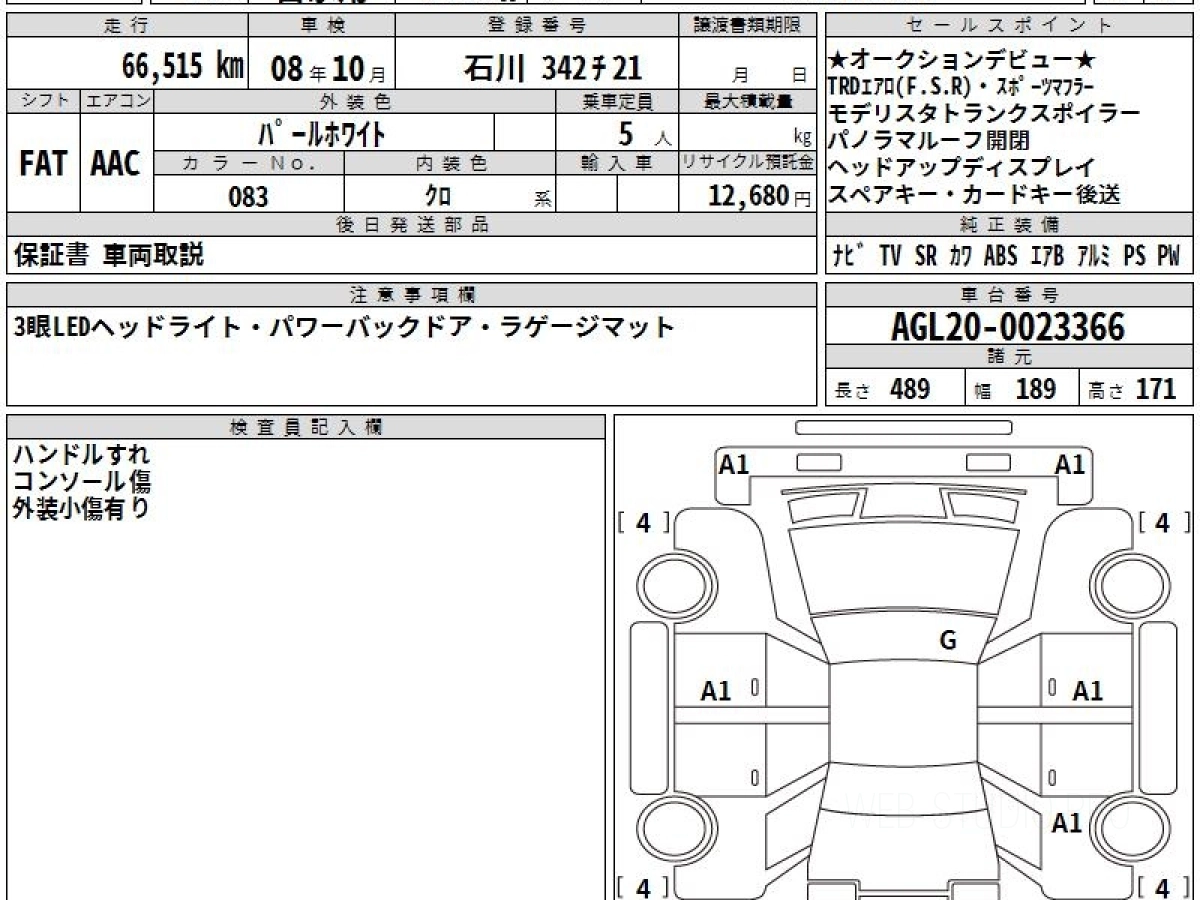
Task: Click the 乗車定員 header
Action: click(617, 101)
